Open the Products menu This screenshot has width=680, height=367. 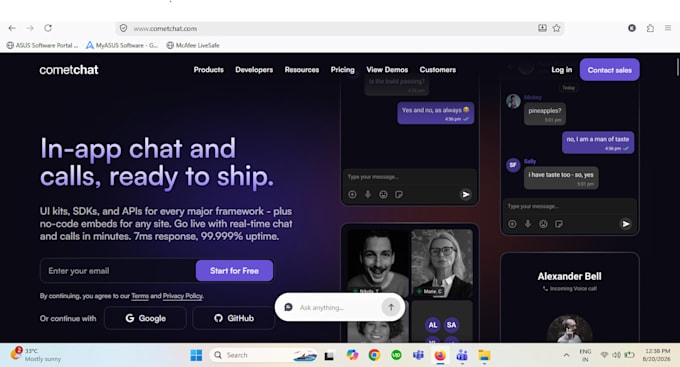(209, 70)
